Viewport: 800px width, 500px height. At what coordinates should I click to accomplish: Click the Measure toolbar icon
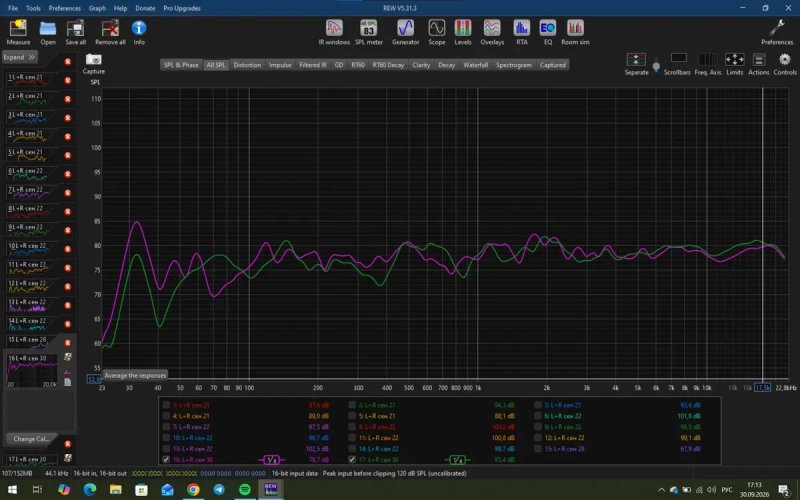pyautogui.click(x=18, y=32)
